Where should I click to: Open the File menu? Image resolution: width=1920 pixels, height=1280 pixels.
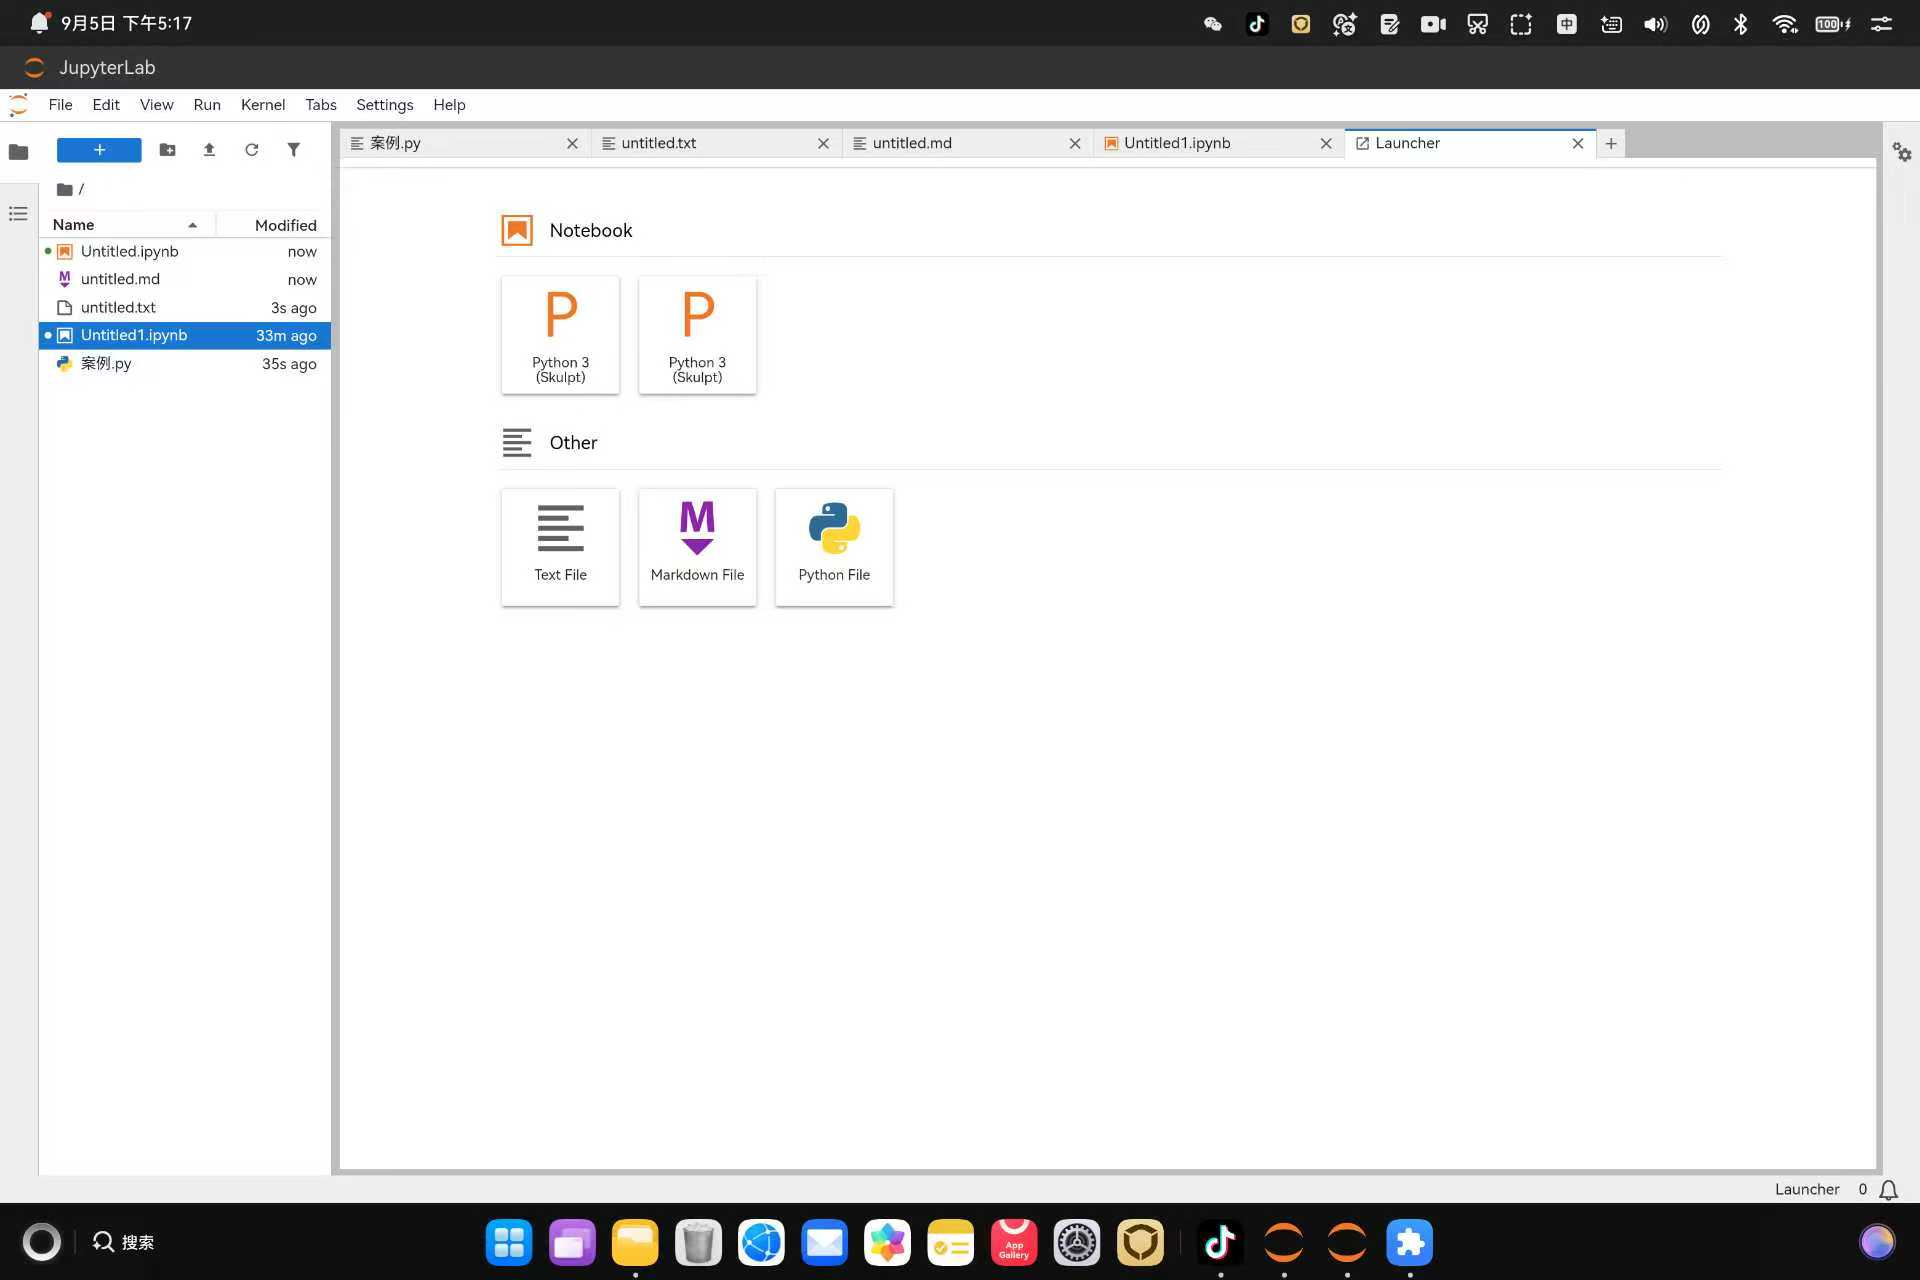coord(60,105)
